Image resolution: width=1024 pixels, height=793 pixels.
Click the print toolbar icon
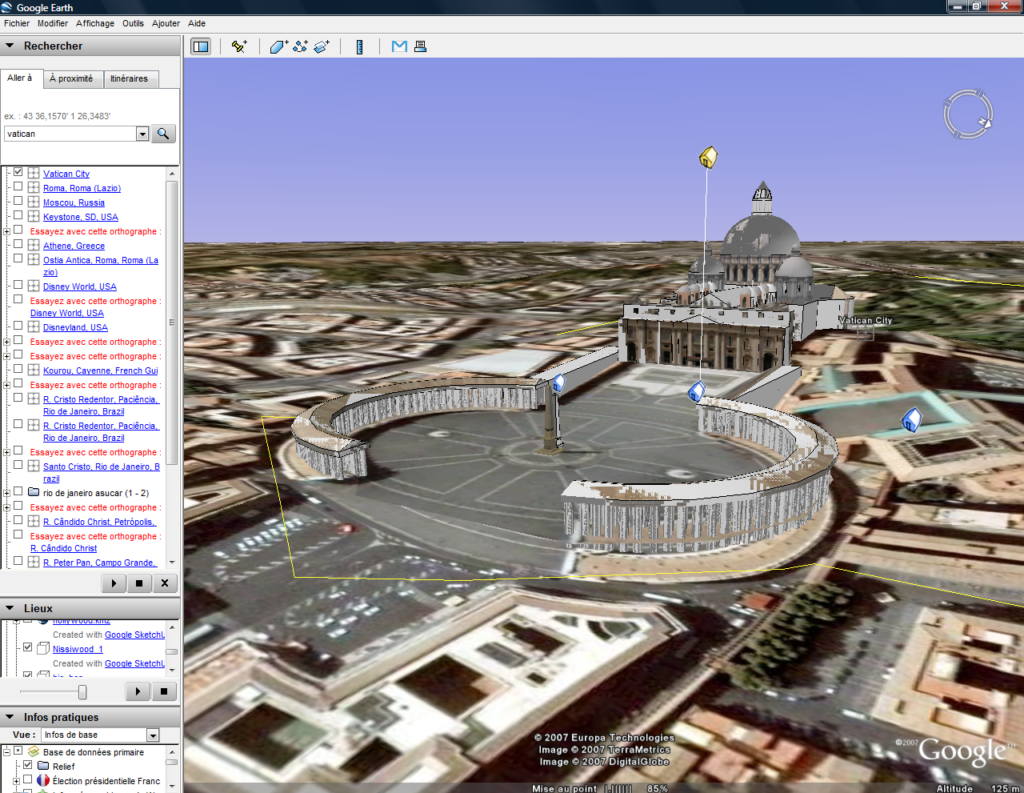(x=420, y=46)
